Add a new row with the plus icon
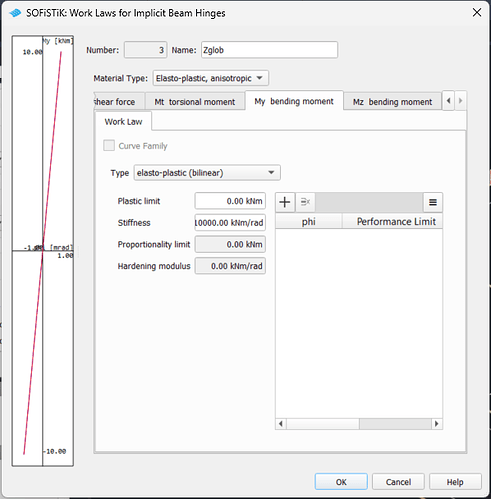491x499 pixels. [285, 202]
